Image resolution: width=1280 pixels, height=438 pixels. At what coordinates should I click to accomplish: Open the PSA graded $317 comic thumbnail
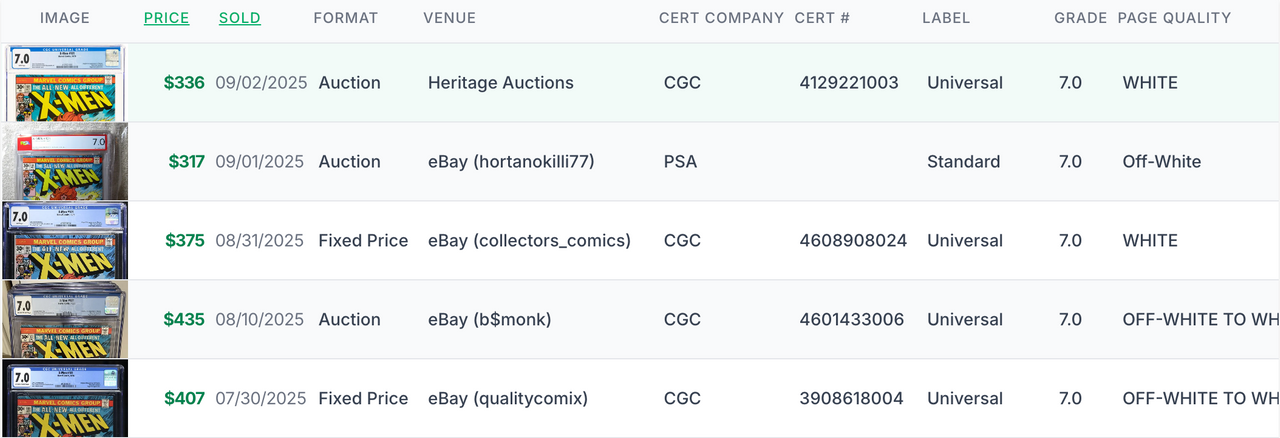pyautogui.click(x=65, y=162)
